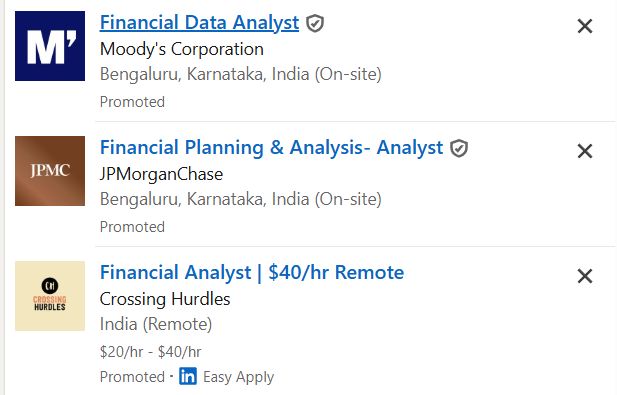The height and width of the screenshot is (395, 617).
Task: Click the LinkedIn Easy Apply icon
Action: coord(188,376)
